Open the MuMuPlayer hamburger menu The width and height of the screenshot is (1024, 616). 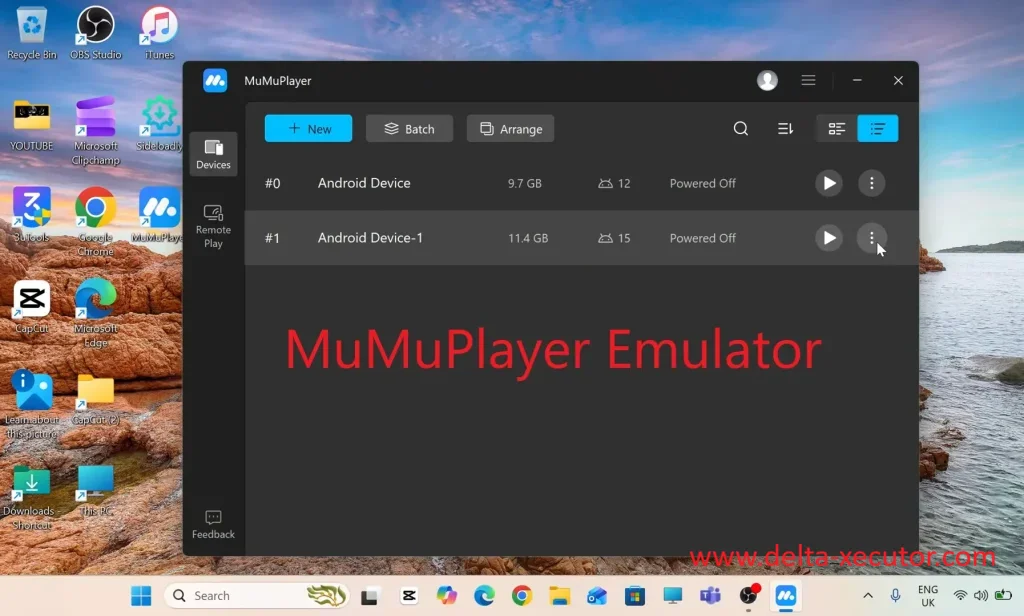(808, 80)
